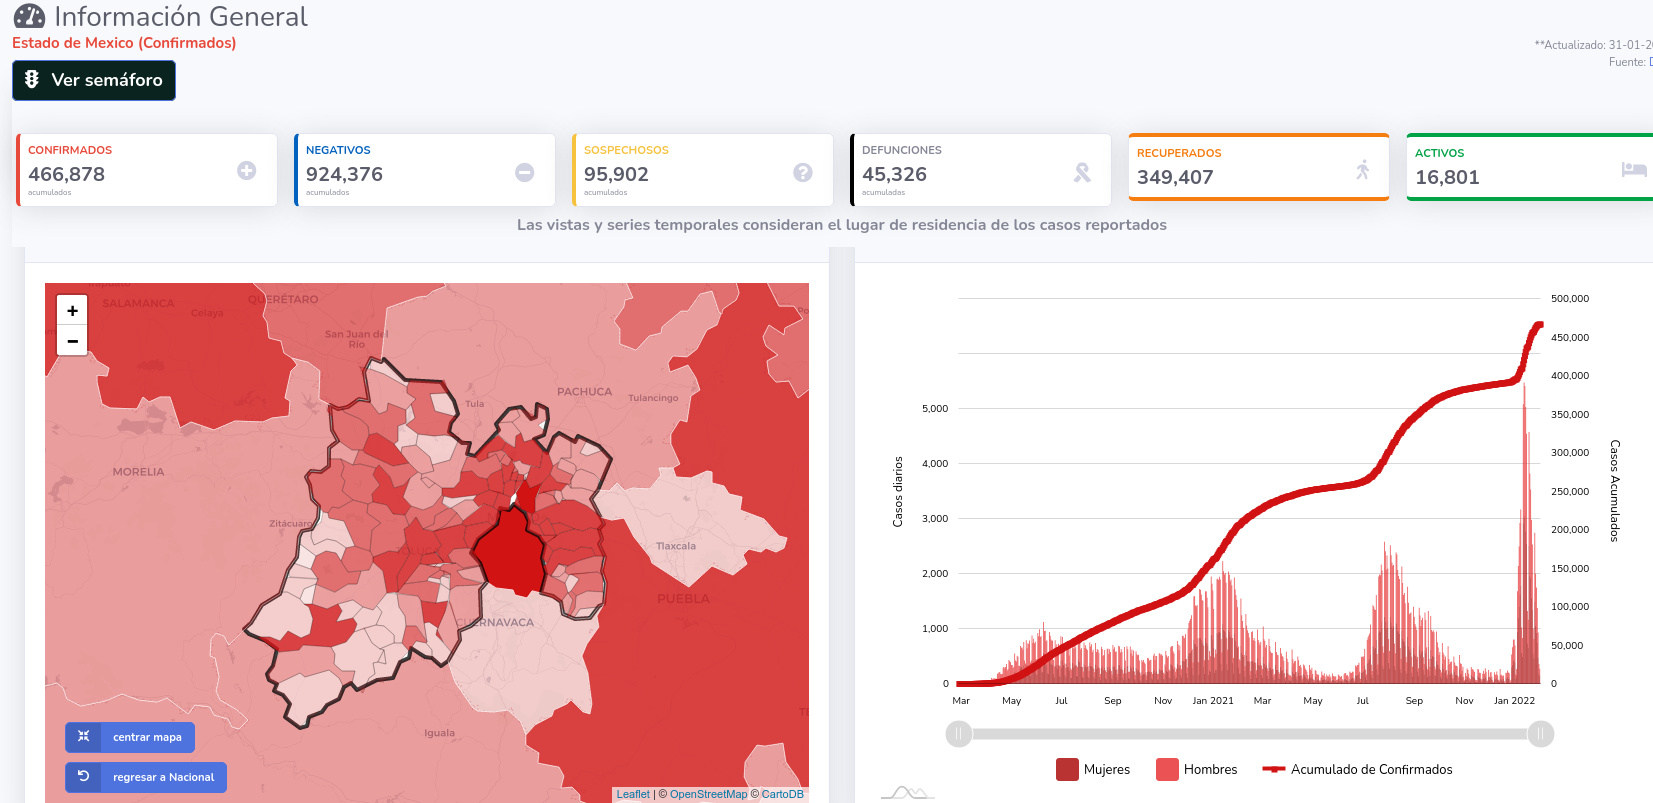
Task: Click the traffic light icon in Ver semáforo
Action: [32, 80]
